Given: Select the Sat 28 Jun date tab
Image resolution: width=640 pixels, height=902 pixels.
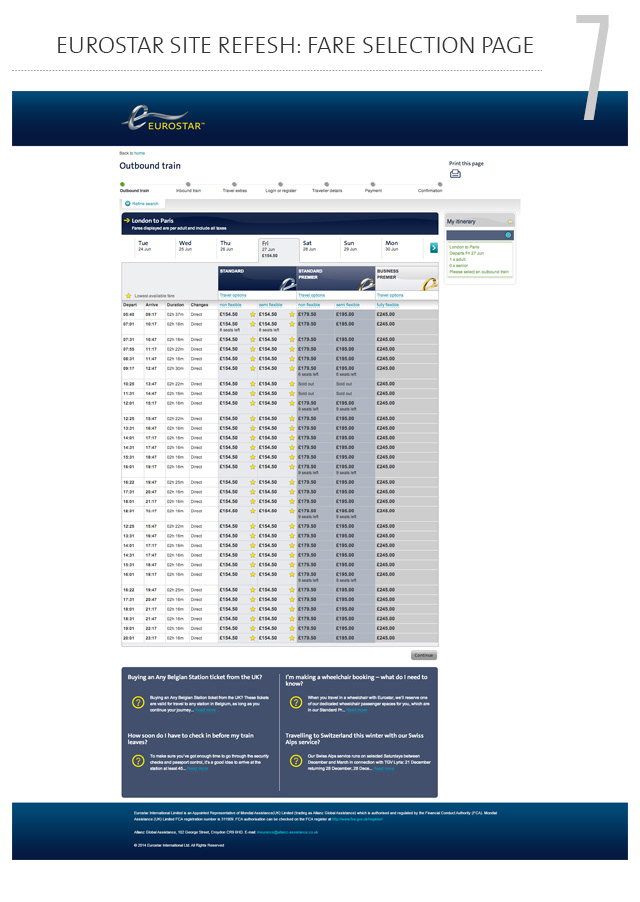Looking at the screenshot, I should click(309, 246).
